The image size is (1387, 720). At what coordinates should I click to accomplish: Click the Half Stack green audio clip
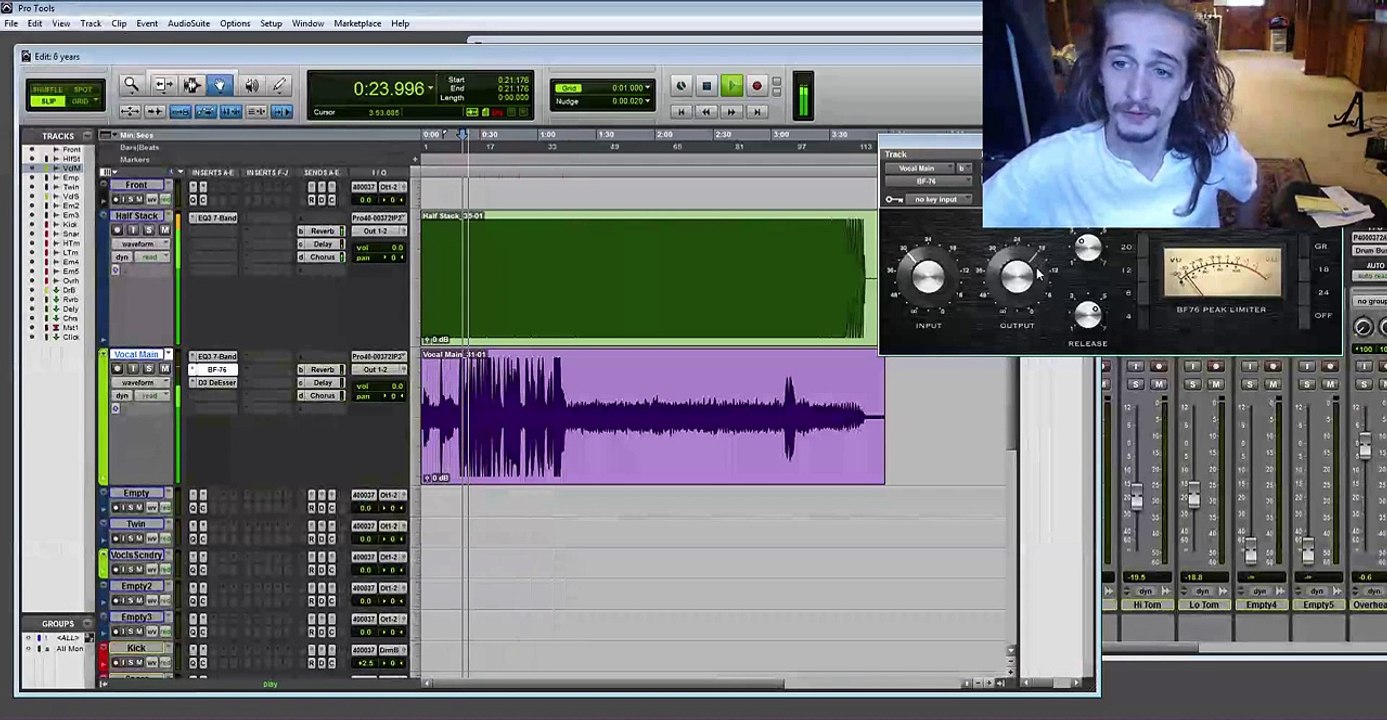tap(648, 277)
